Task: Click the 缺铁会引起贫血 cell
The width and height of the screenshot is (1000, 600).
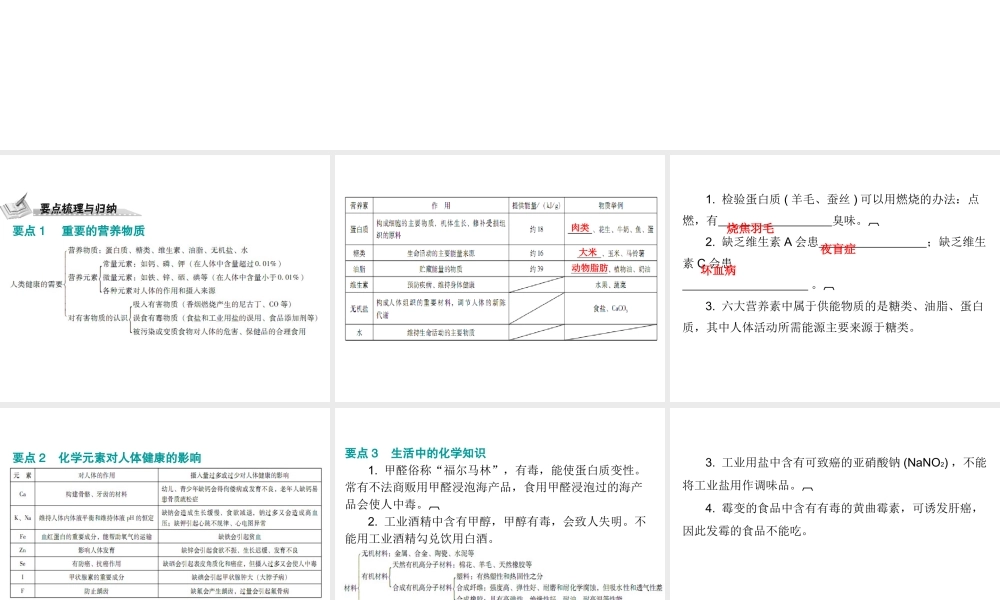Action: pos(240,537)
